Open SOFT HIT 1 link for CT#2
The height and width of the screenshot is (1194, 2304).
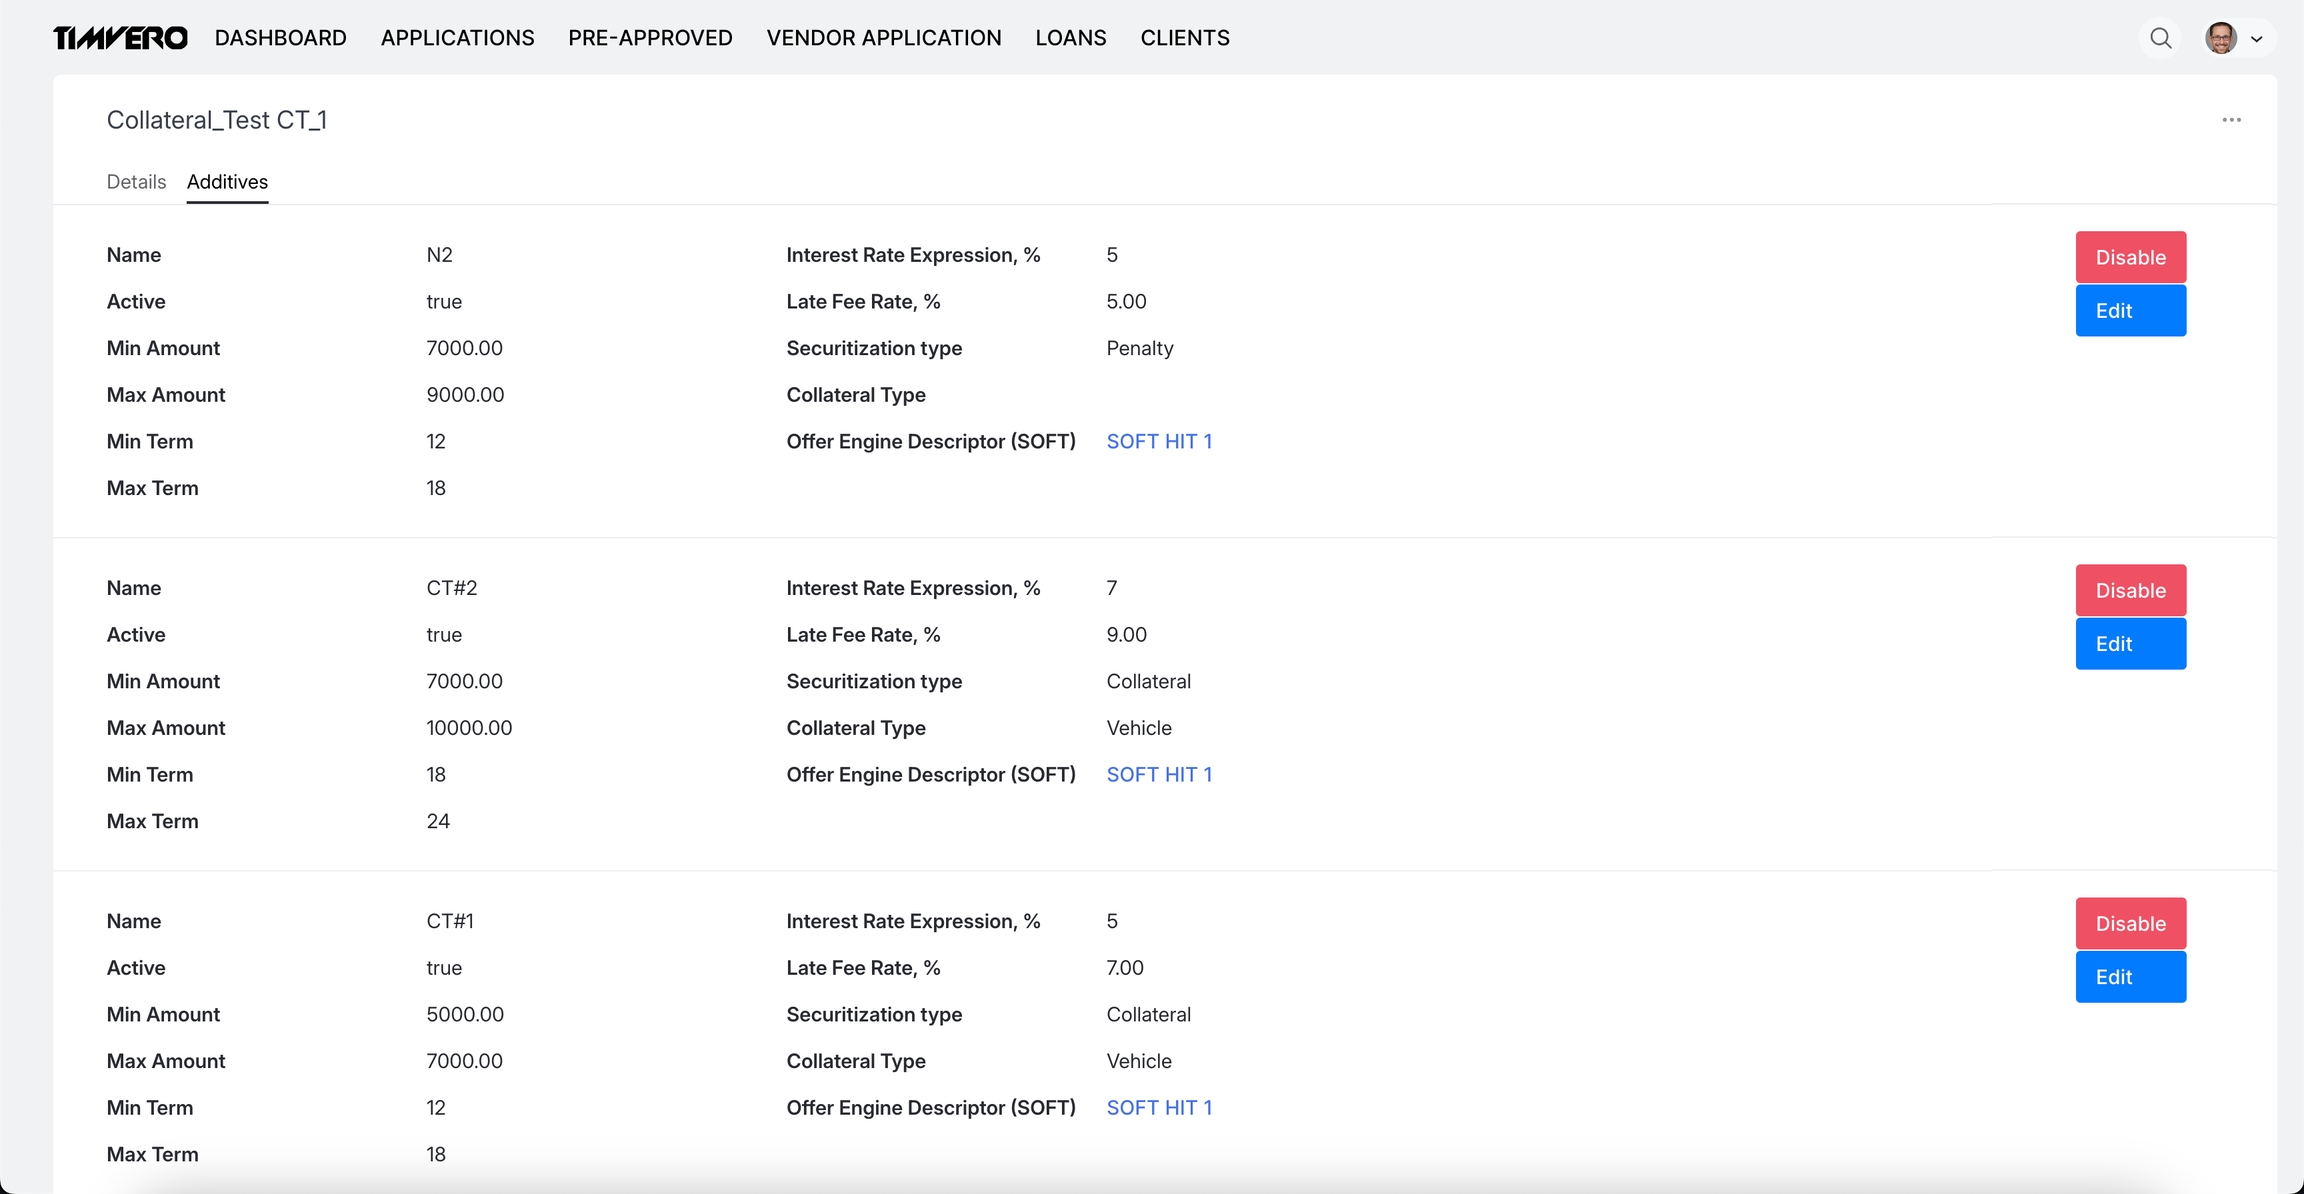1158,774
